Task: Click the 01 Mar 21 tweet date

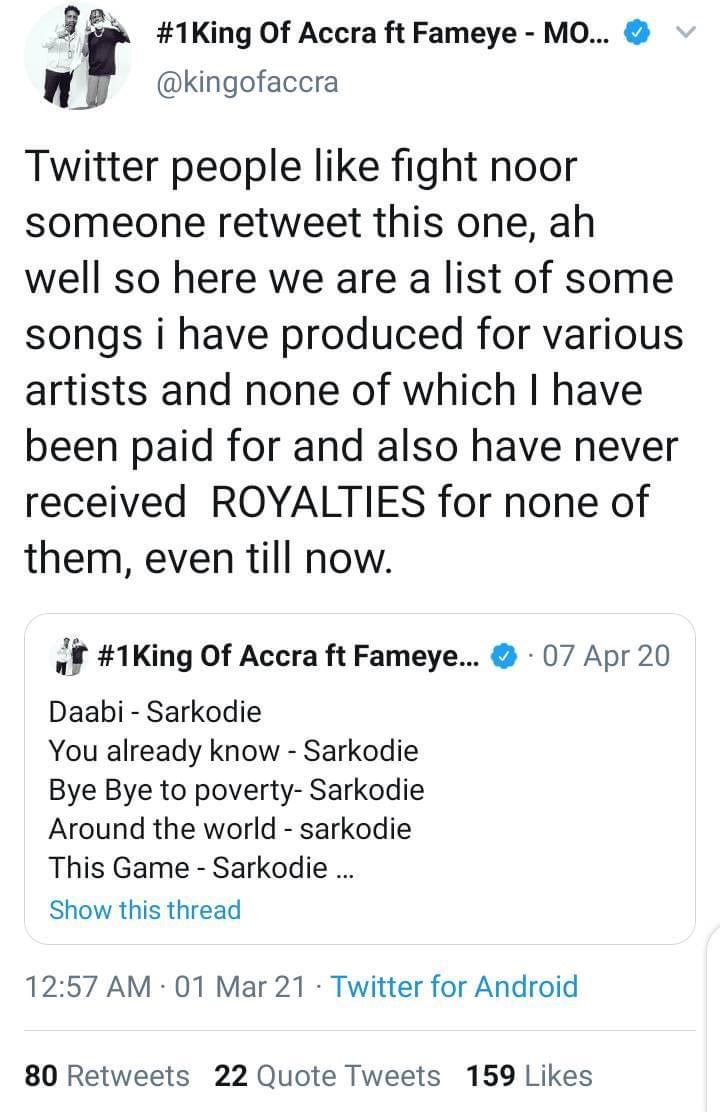Action: pos(240,987)
